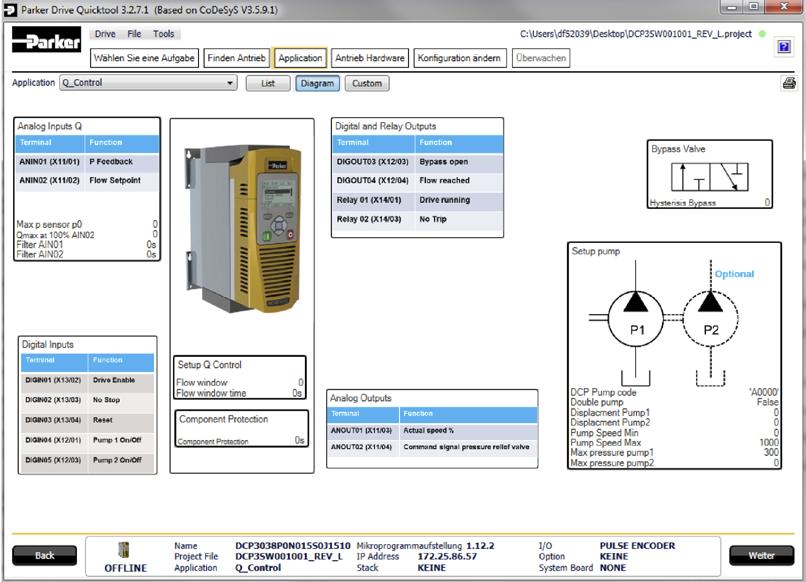The image size is (806, 582).
Task: Select ANIN01 (X11/01) P Feedback row
Action: [x=87, y=162]
